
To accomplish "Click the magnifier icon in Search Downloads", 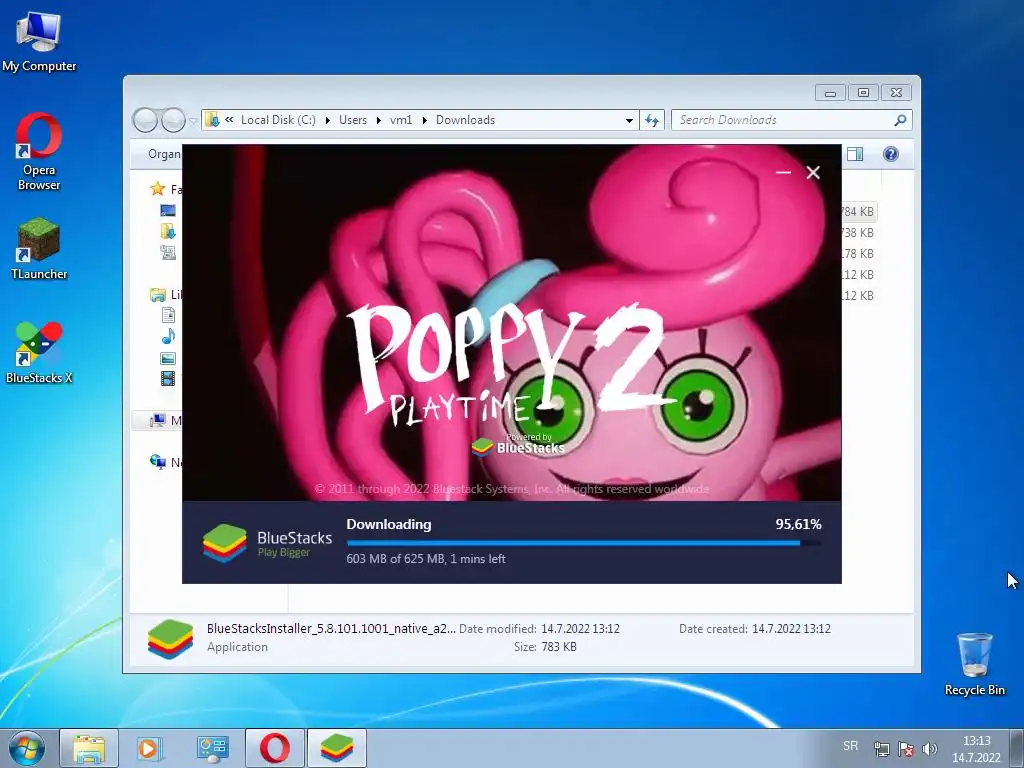I will pyautogui.click(x=900, y=120).
